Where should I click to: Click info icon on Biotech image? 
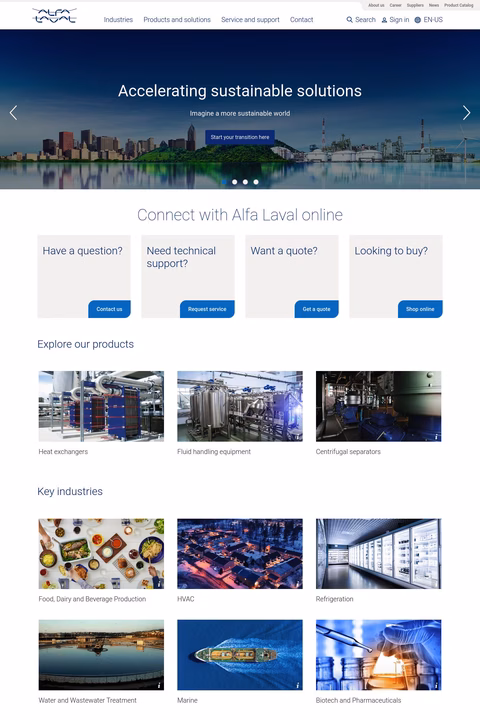click(436, 686)
